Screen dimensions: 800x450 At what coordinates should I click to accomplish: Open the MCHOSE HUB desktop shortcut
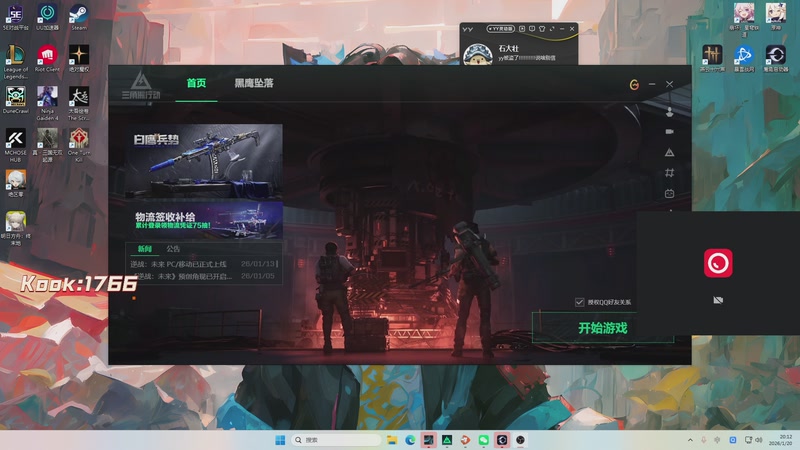tap(15, 145)
